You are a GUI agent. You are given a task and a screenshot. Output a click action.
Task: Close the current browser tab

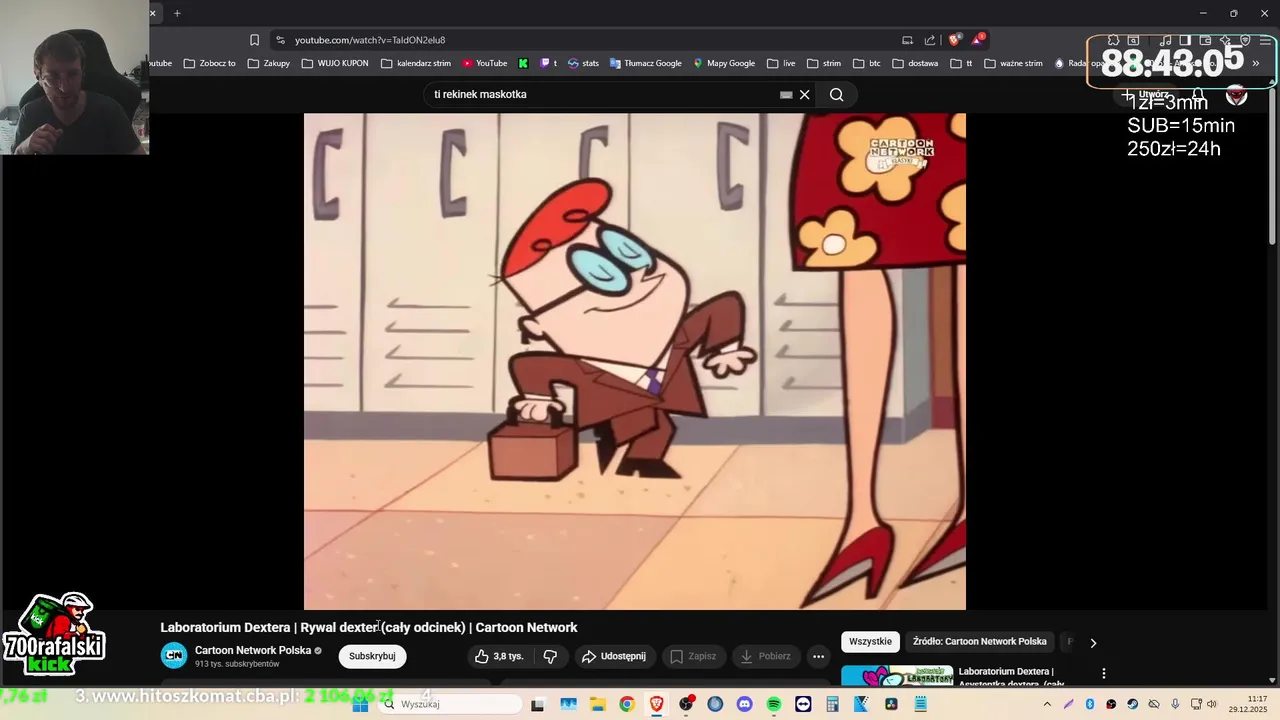tap(153, 13)
